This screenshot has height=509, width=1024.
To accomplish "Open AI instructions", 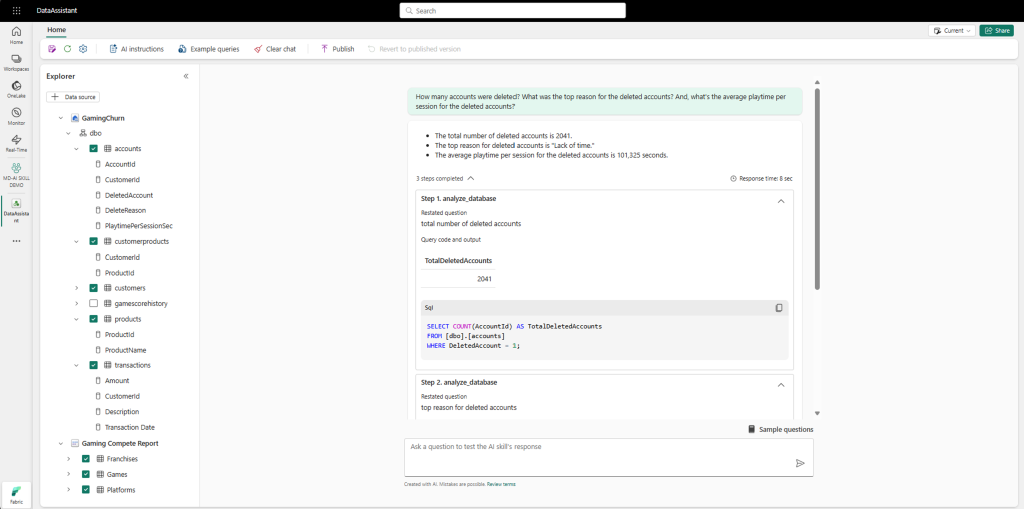I will (136, 49).
